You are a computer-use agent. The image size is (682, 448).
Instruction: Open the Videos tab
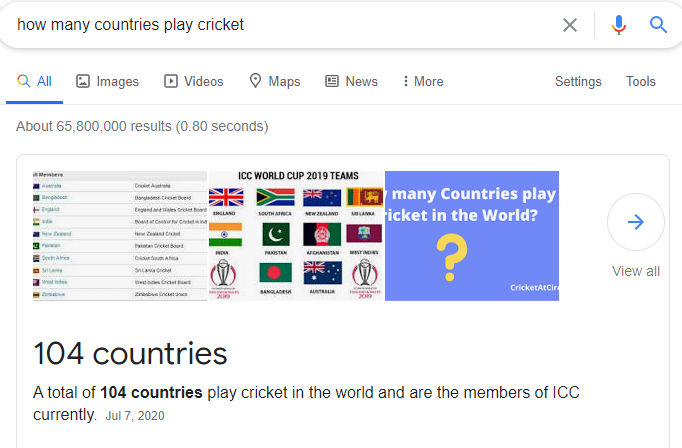[194, 81]
